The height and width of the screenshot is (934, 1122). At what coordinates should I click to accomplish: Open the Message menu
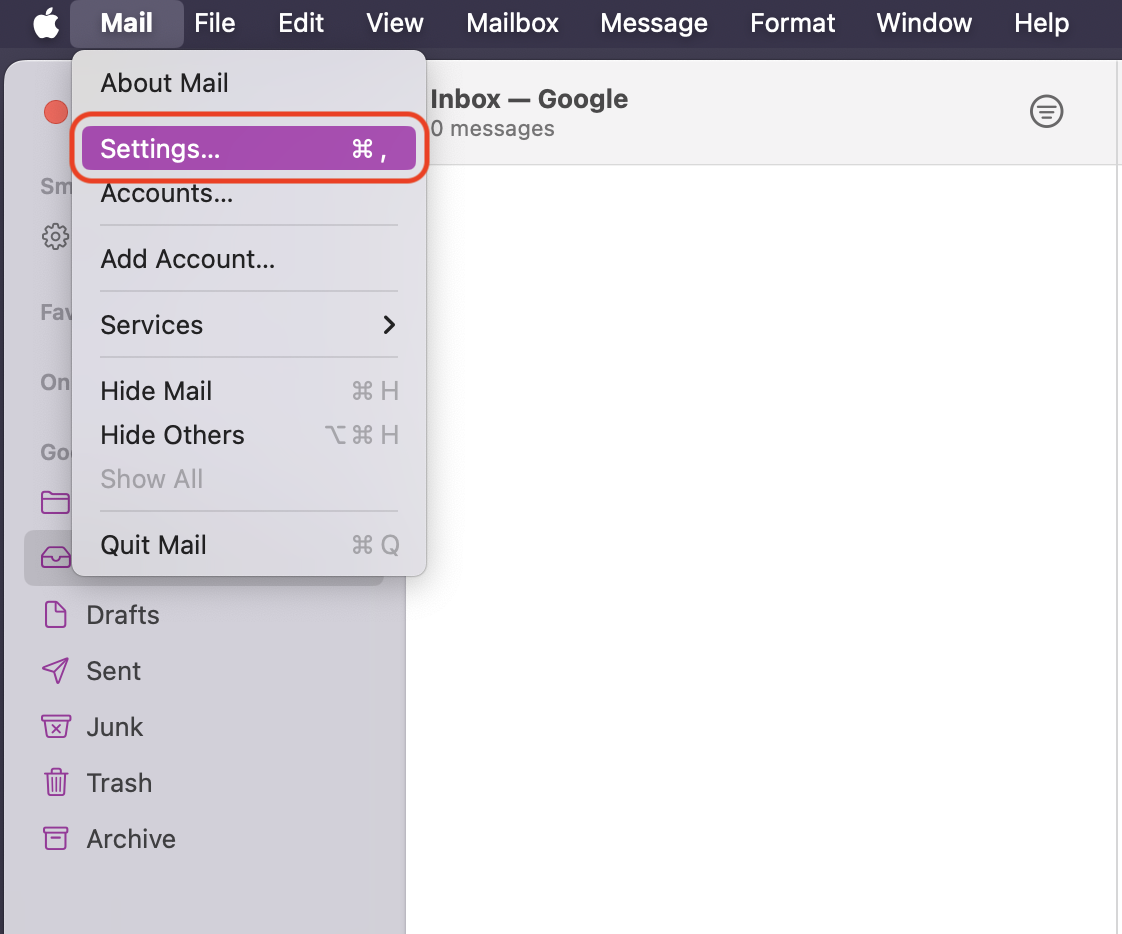(654, 24)
